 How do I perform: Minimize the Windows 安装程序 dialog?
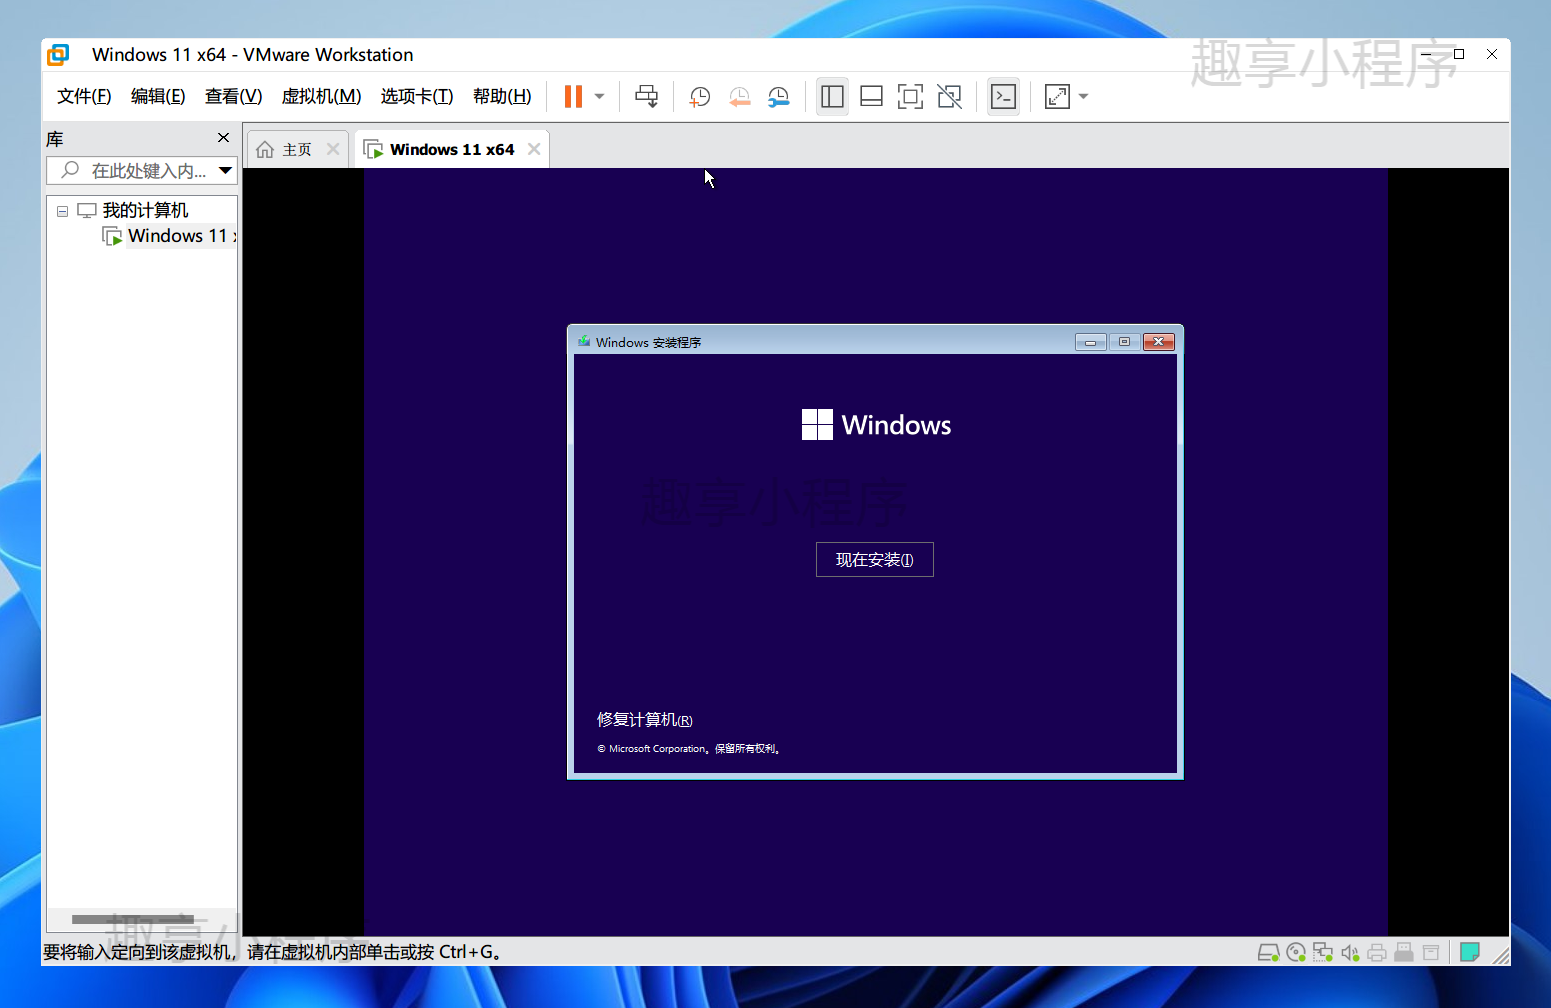(x=1090, y=342)
